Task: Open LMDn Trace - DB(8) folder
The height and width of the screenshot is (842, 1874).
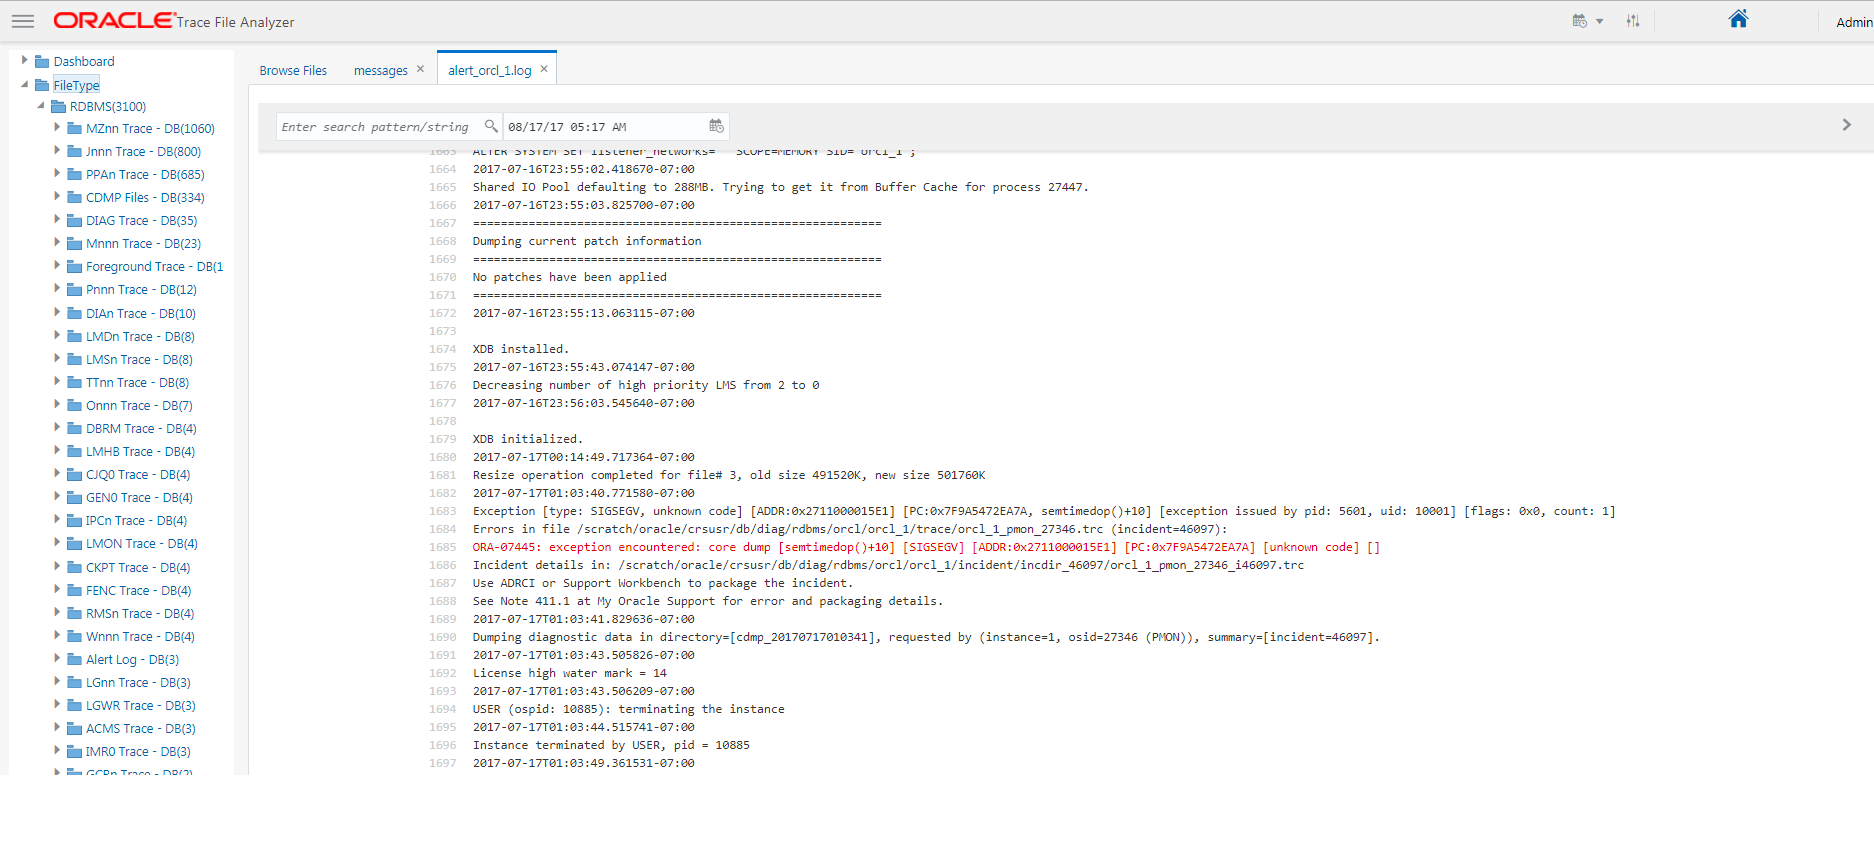Action: pyautogui.click(x=140, y=336)
